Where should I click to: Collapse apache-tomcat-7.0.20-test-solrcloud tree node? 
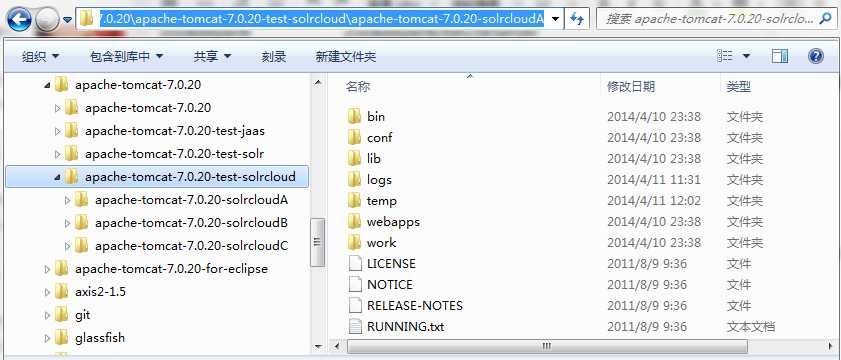[x=58, y=177]
